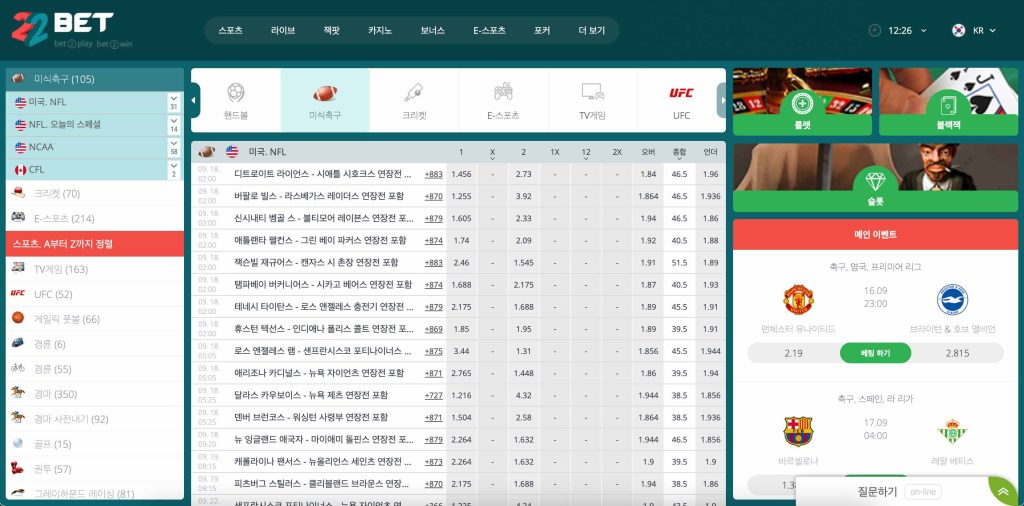Expand NFL. 오늘의 스페셜 chevron
Screen dimensions: 1024x506
tap(174, 125)
